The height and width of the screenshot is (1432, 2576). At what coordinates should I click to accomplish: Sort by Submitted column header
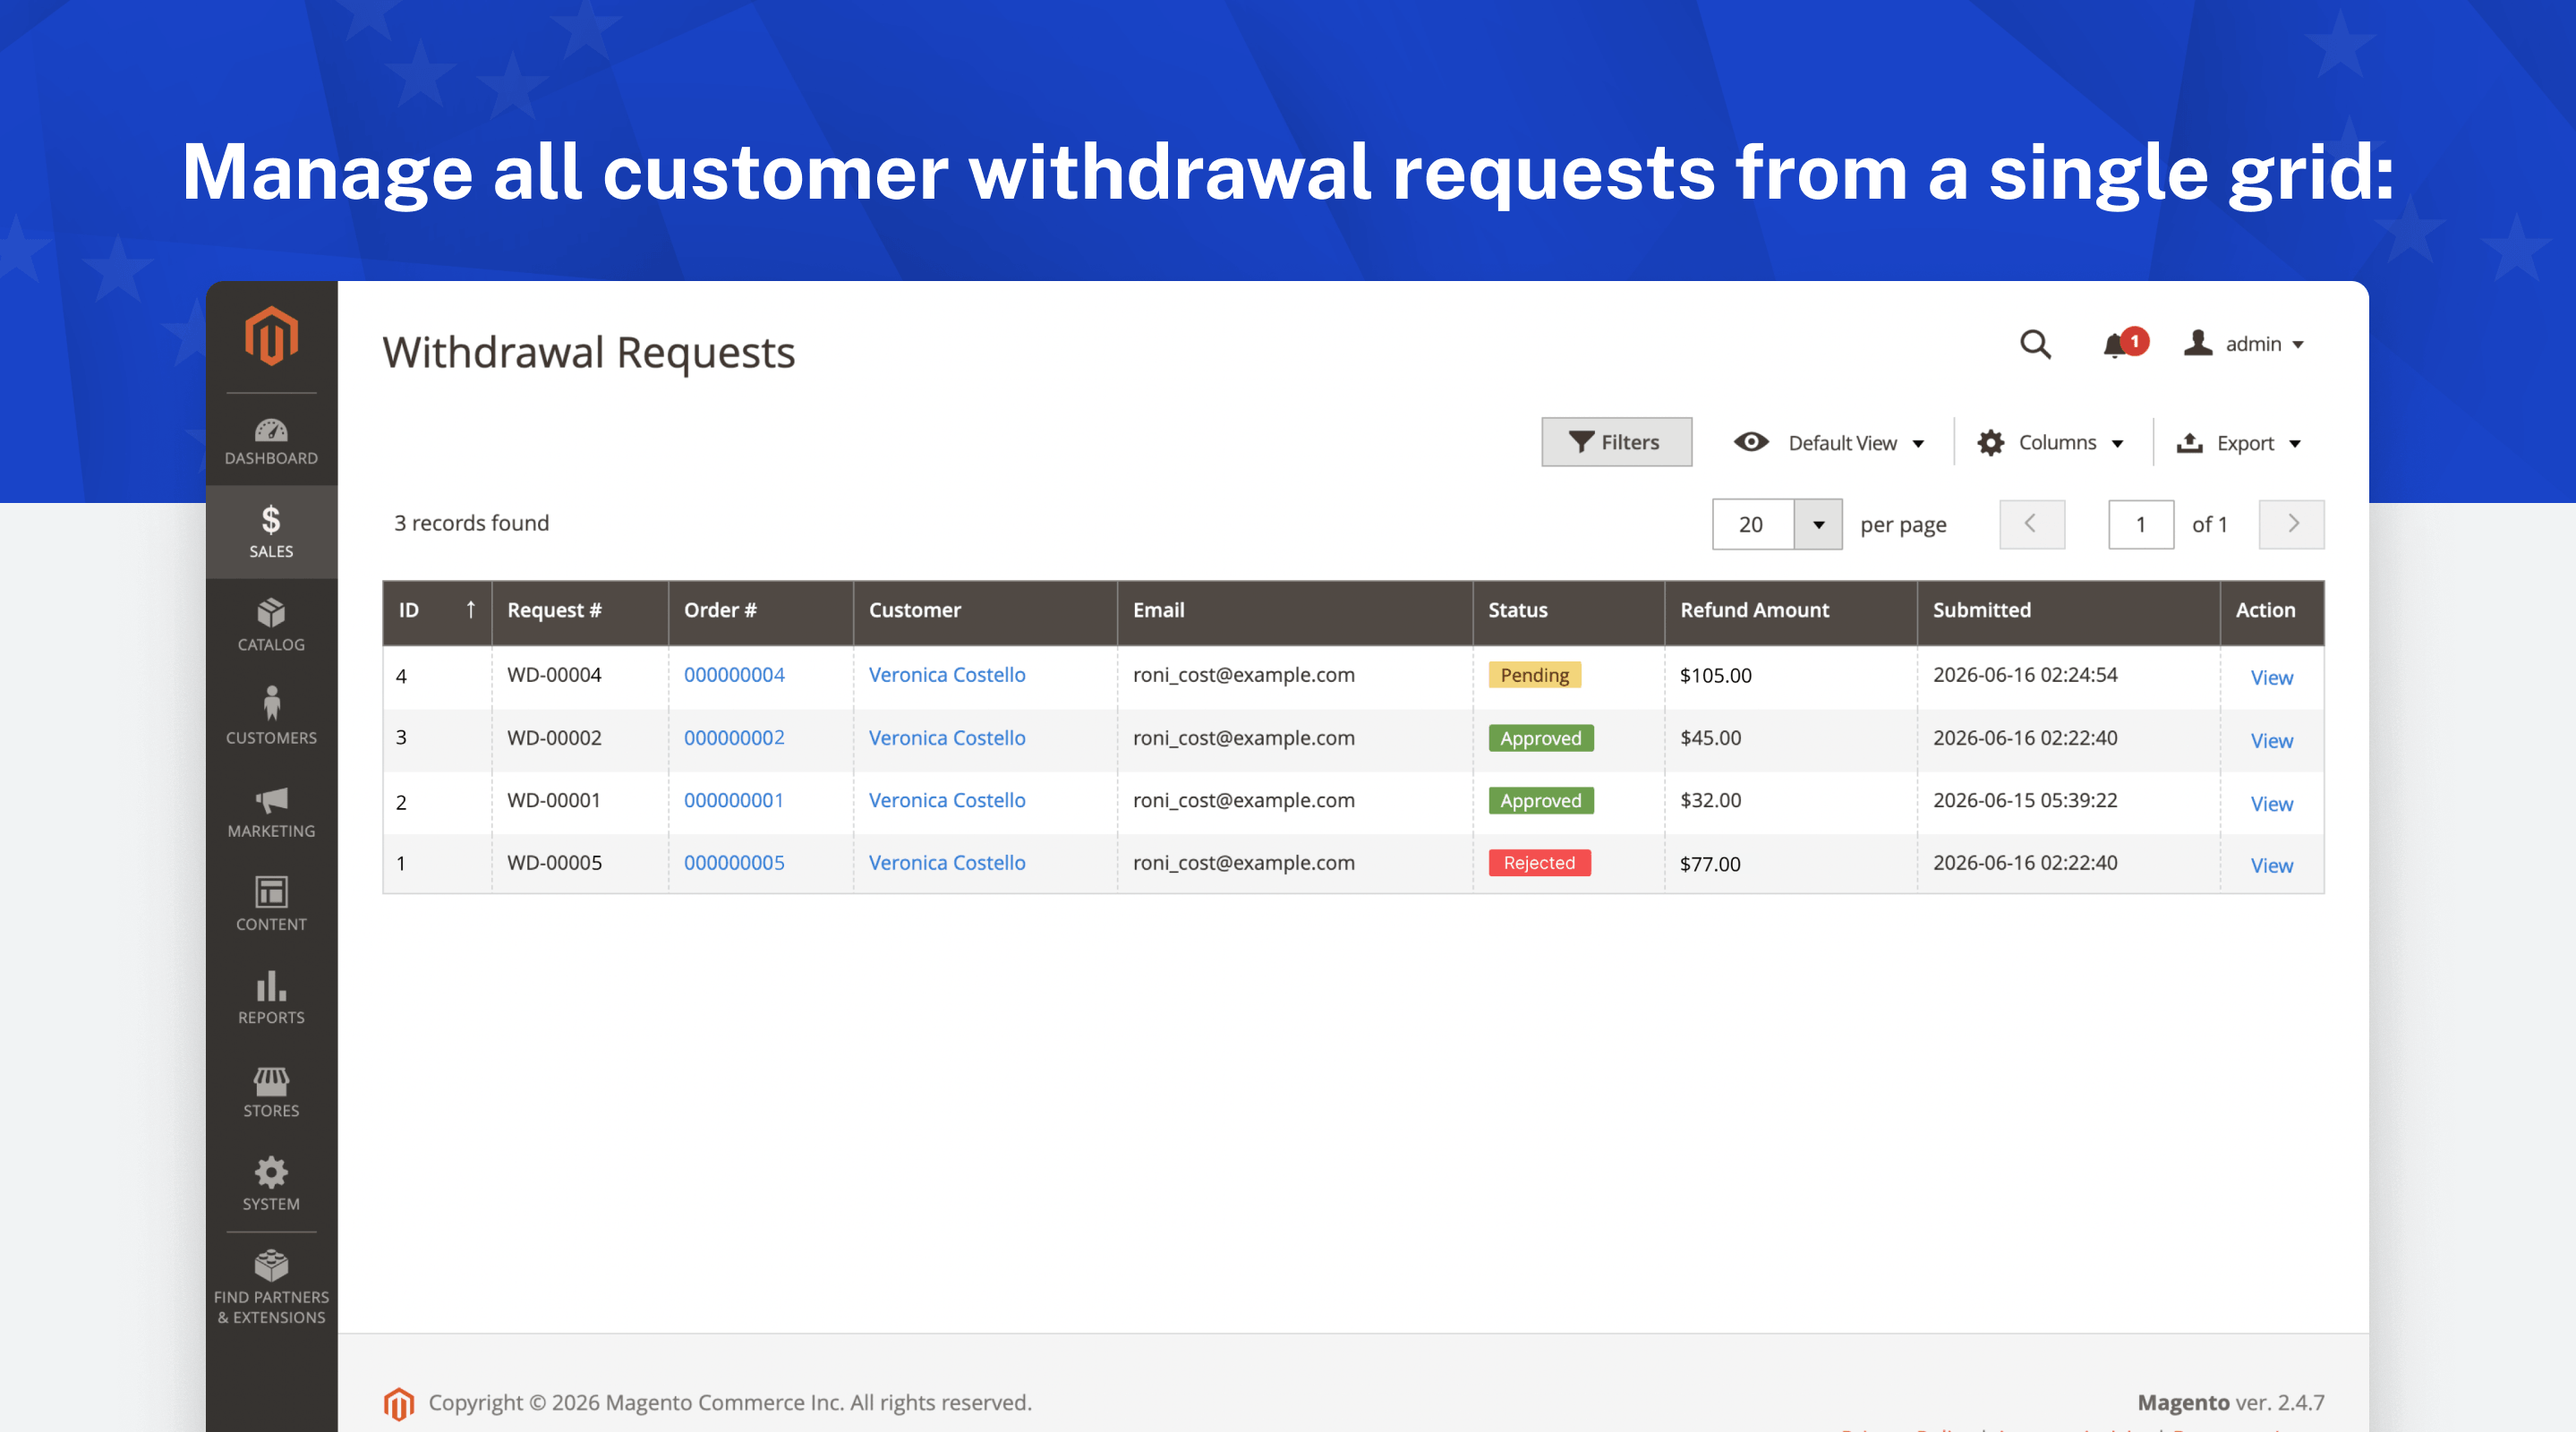coord(2068,611)
